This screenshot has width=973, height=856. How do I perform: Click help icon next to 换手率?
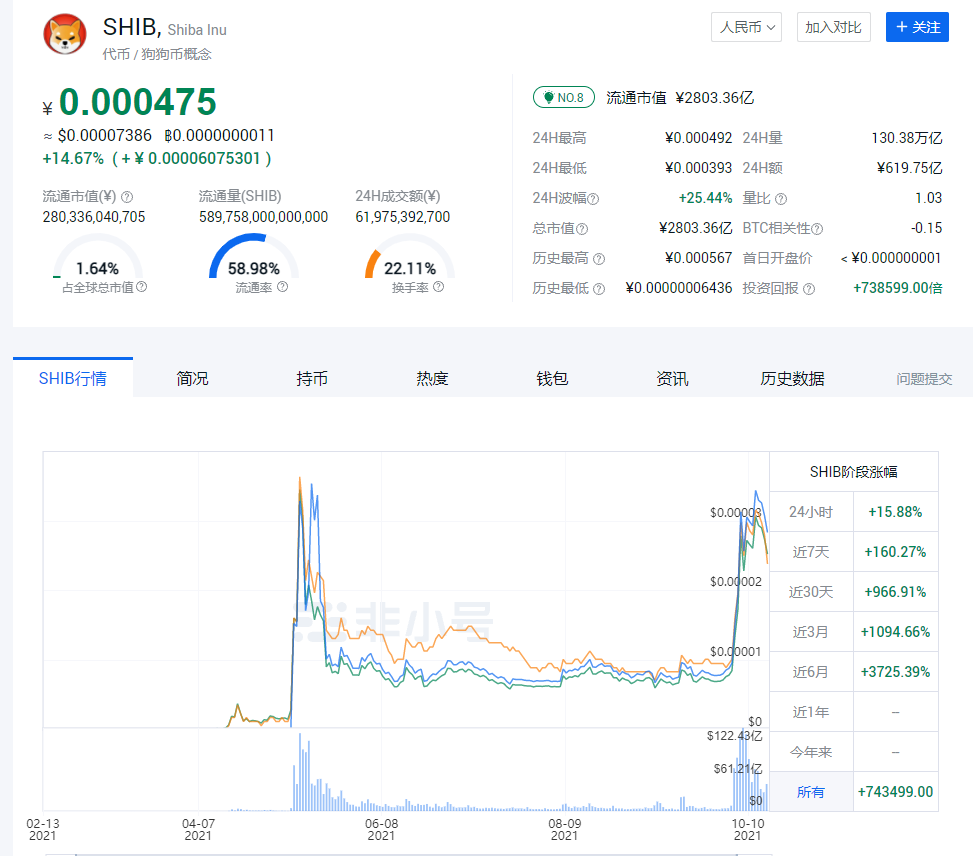438,287
